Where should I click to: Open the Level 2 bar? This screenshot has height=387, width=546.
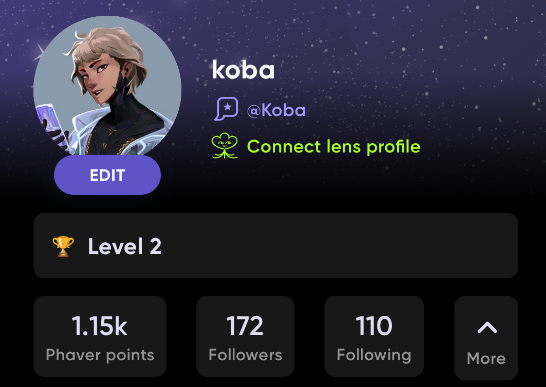click(x=276, y=246)
